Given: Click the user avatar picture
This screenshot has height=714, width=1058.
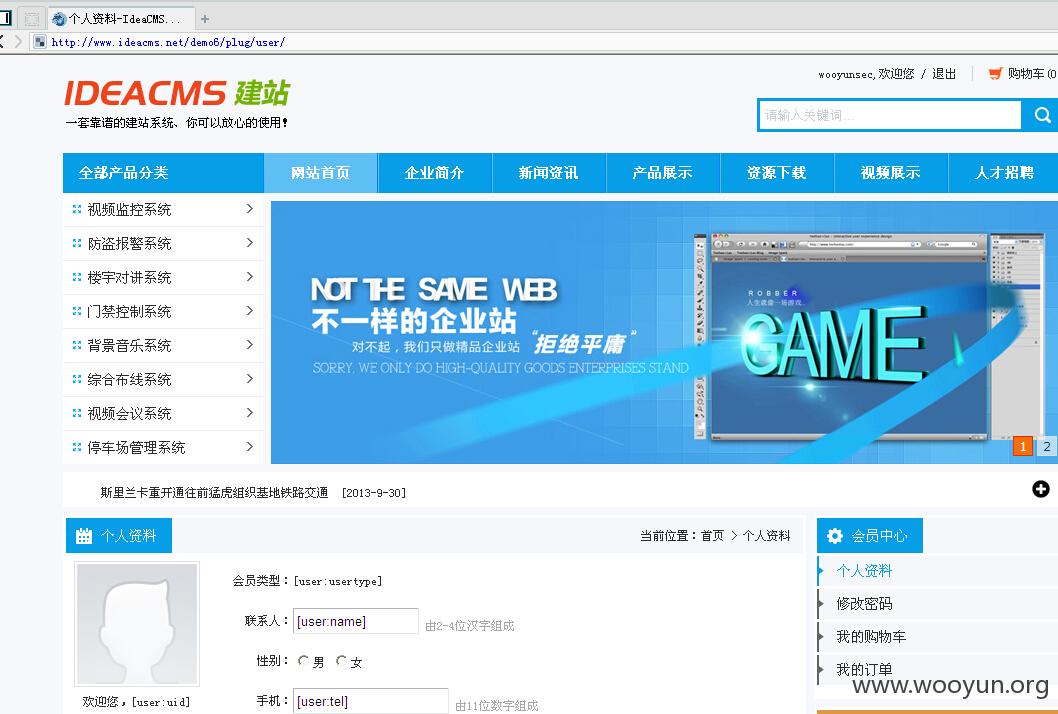Looking at the screenshot, I should click(x=137, y=624).
